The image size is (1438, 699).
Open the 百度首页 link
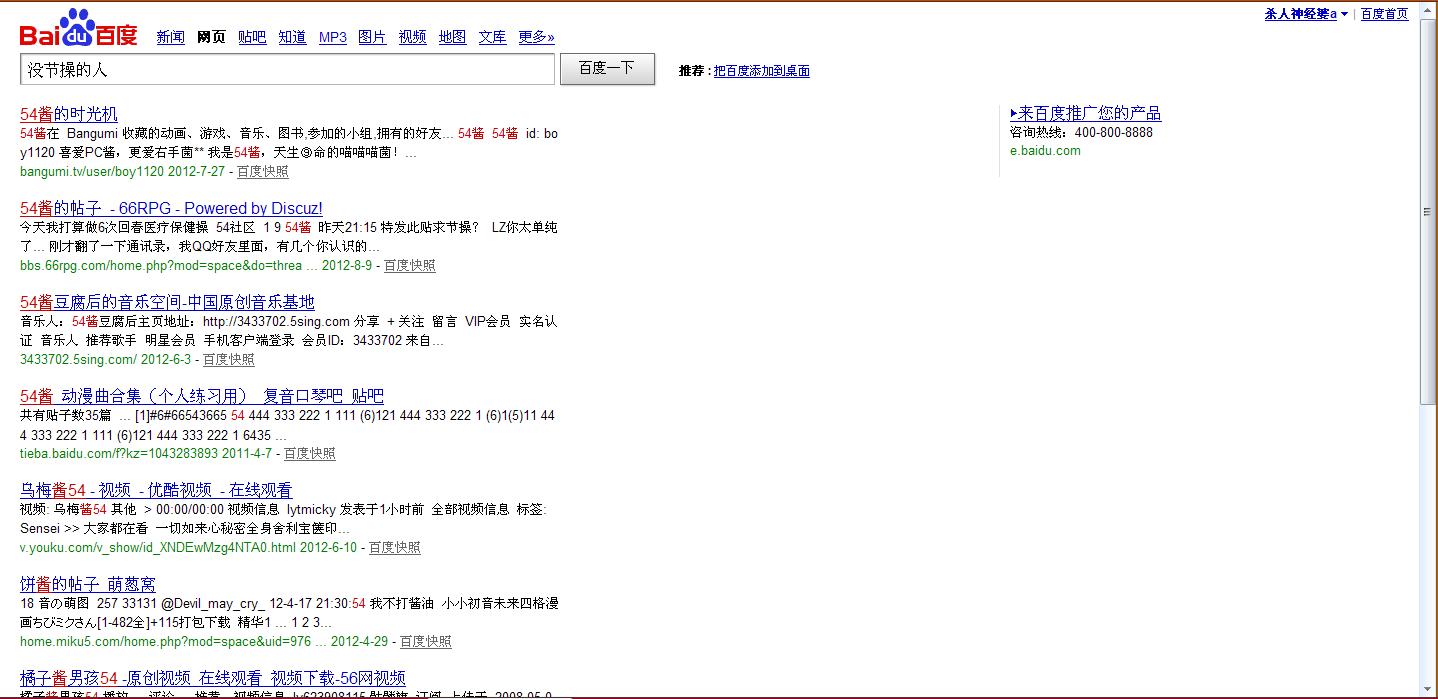point(1384,14)
